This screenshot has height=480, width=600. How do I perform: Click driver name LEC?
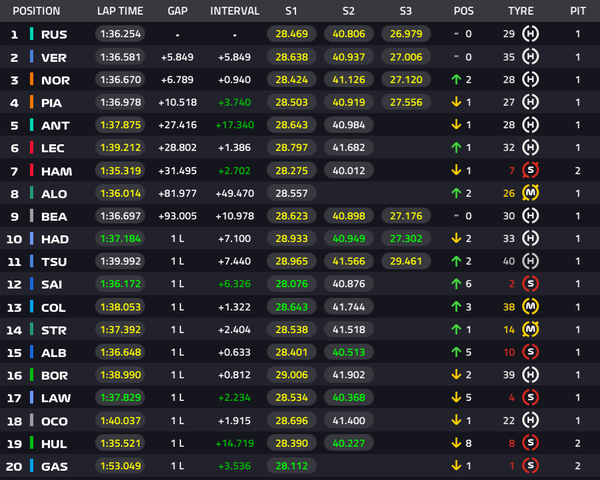coord(53,148)
